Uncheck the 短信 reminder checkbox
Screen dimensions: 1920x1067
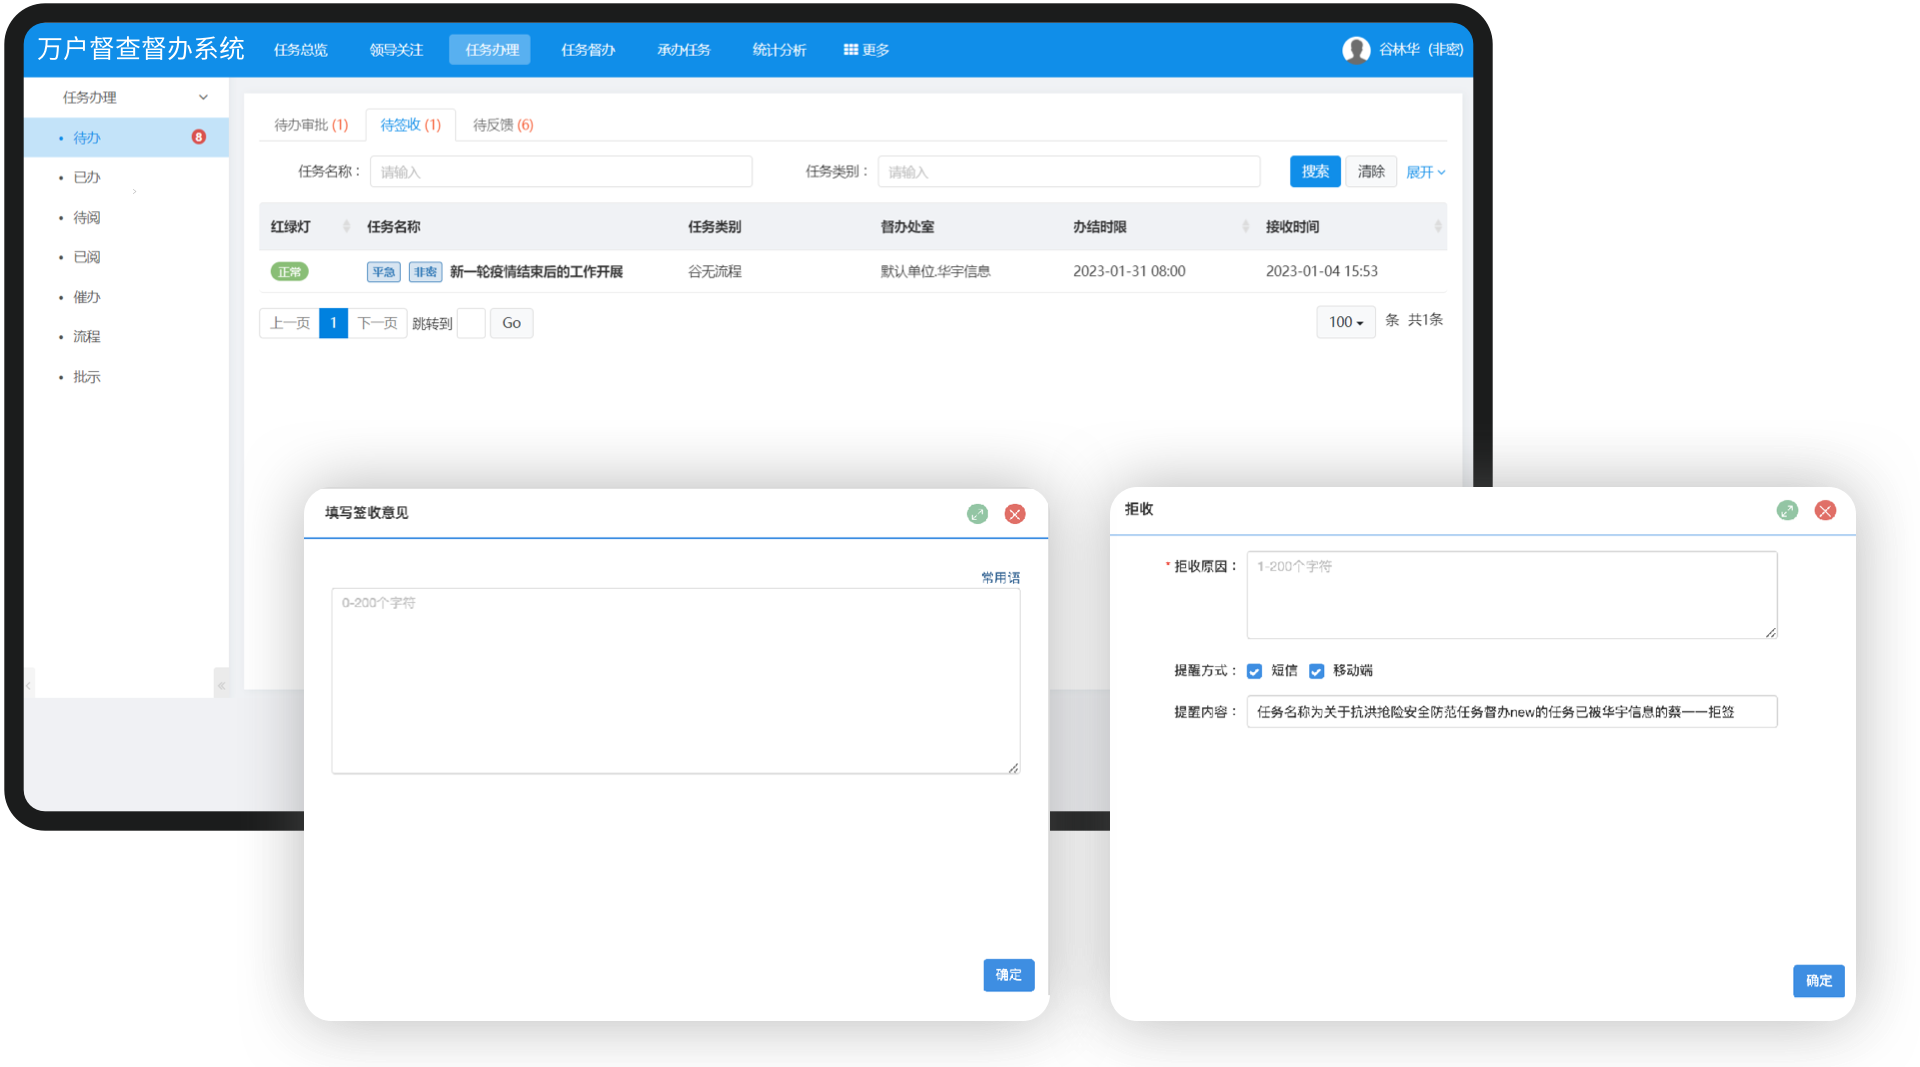pyautogui.click(x=1254, y=671)
